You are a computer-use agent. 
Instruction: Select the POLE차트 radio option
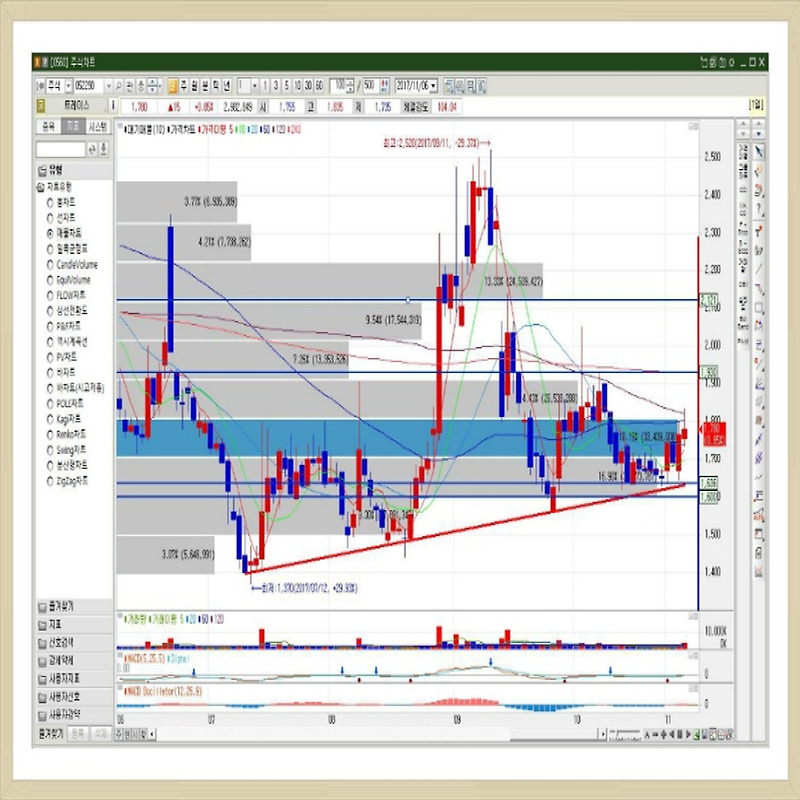tap(50, 404)
